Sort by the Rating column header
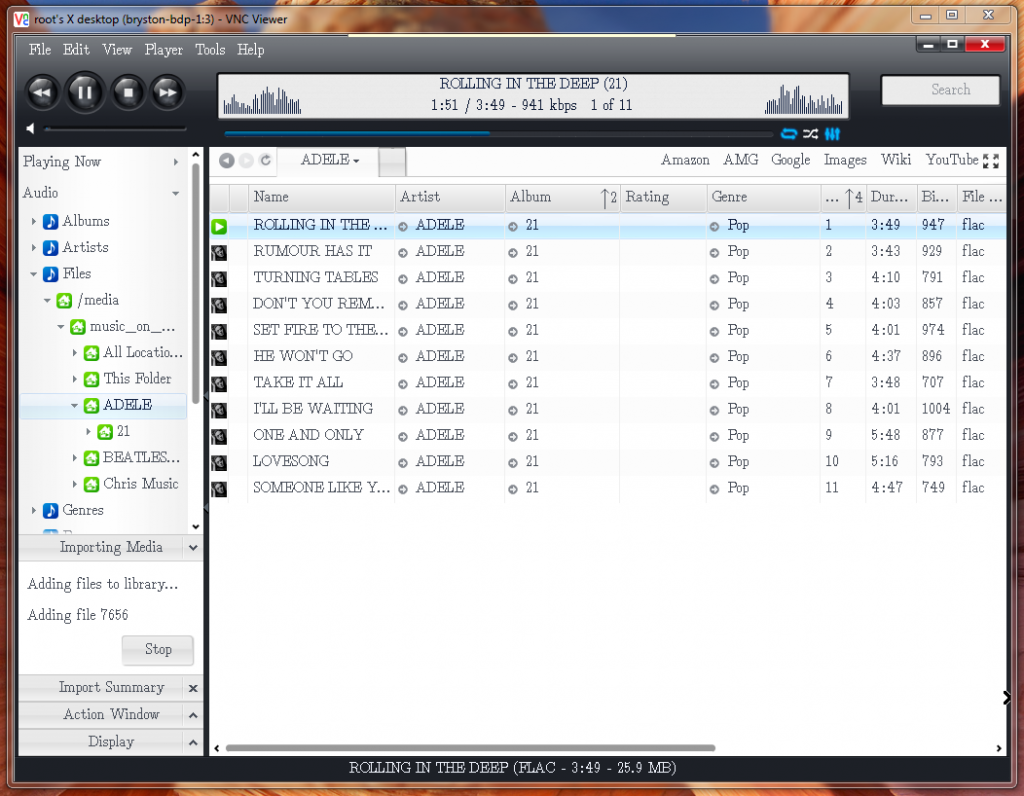The width and height of the screenshot is (1024, 796). coord(663,197)
